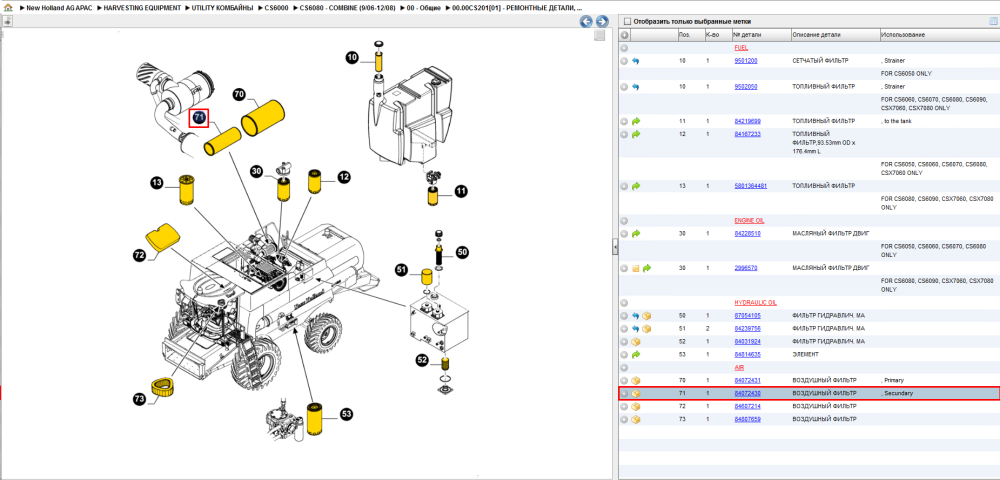Click the box icon for part 87054105

click(647, 316)
